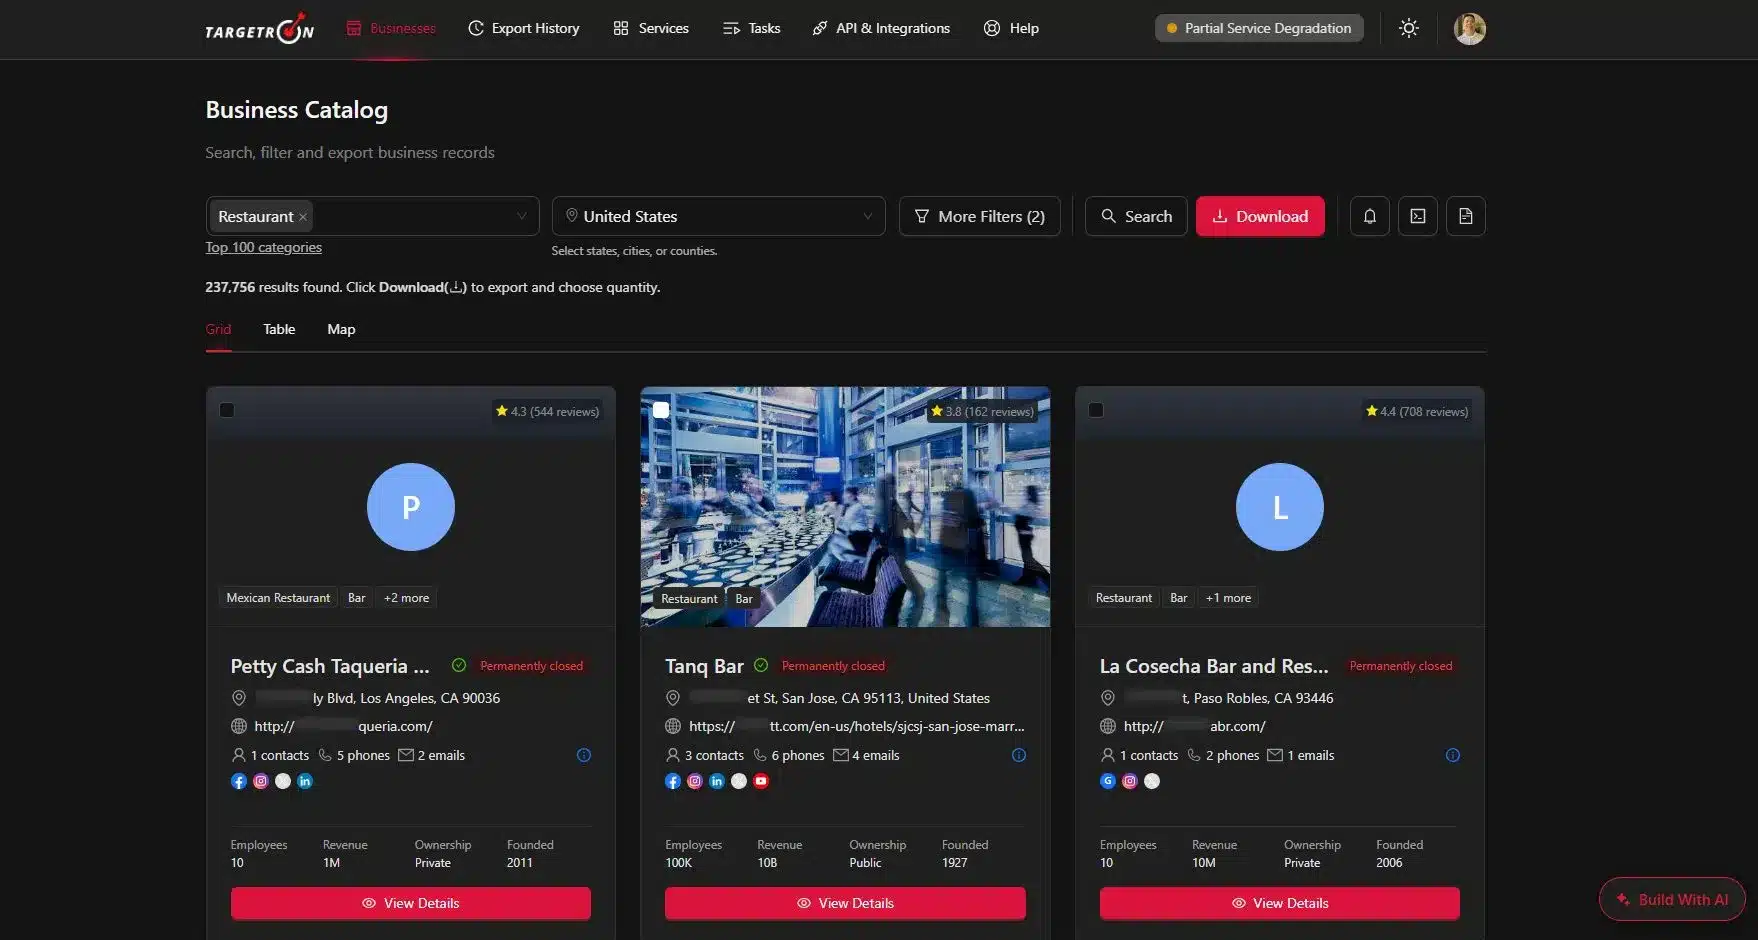1758x940 pixels.
Task: Remove the Restaurant category tag
Action: pos(303,217)
